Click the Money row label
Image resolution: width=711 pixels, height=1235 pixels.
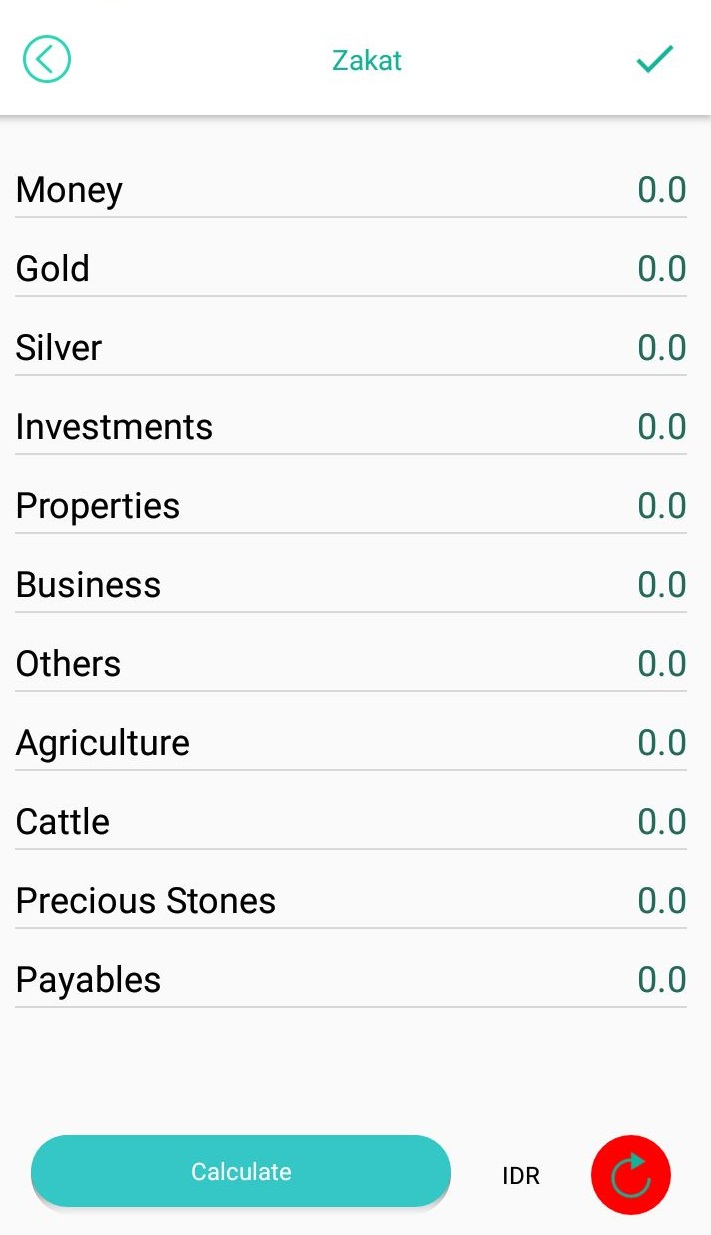[x=69, y=190]
